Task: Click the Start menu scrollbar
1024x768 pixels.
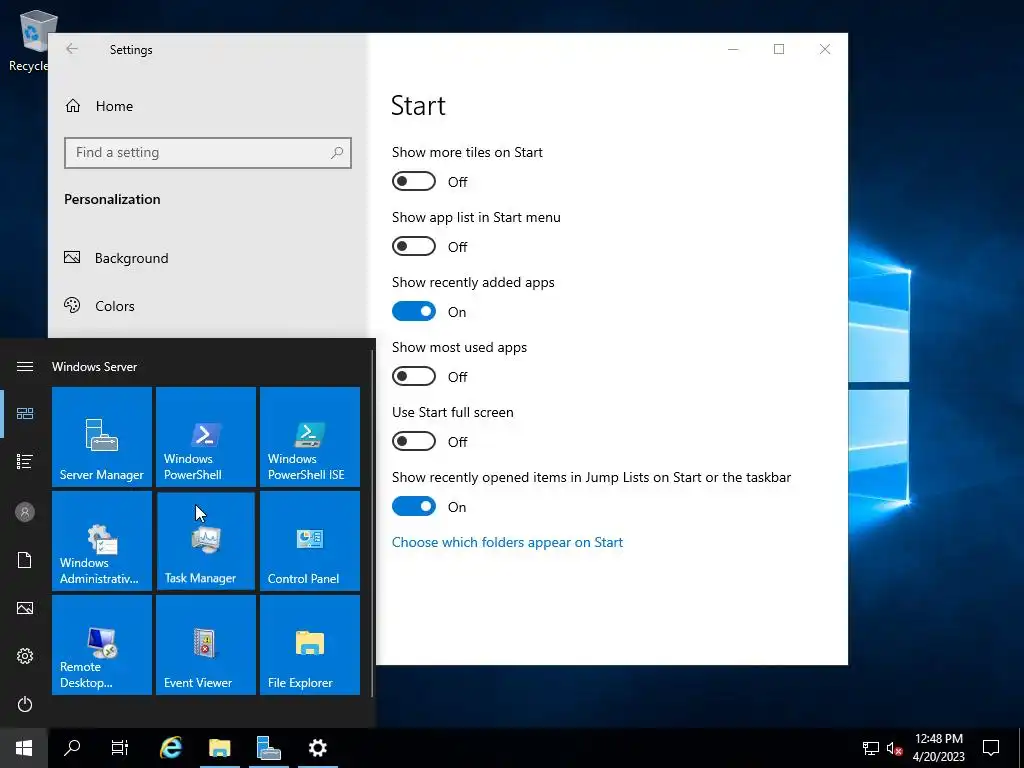Action: [x=372, y=524]
